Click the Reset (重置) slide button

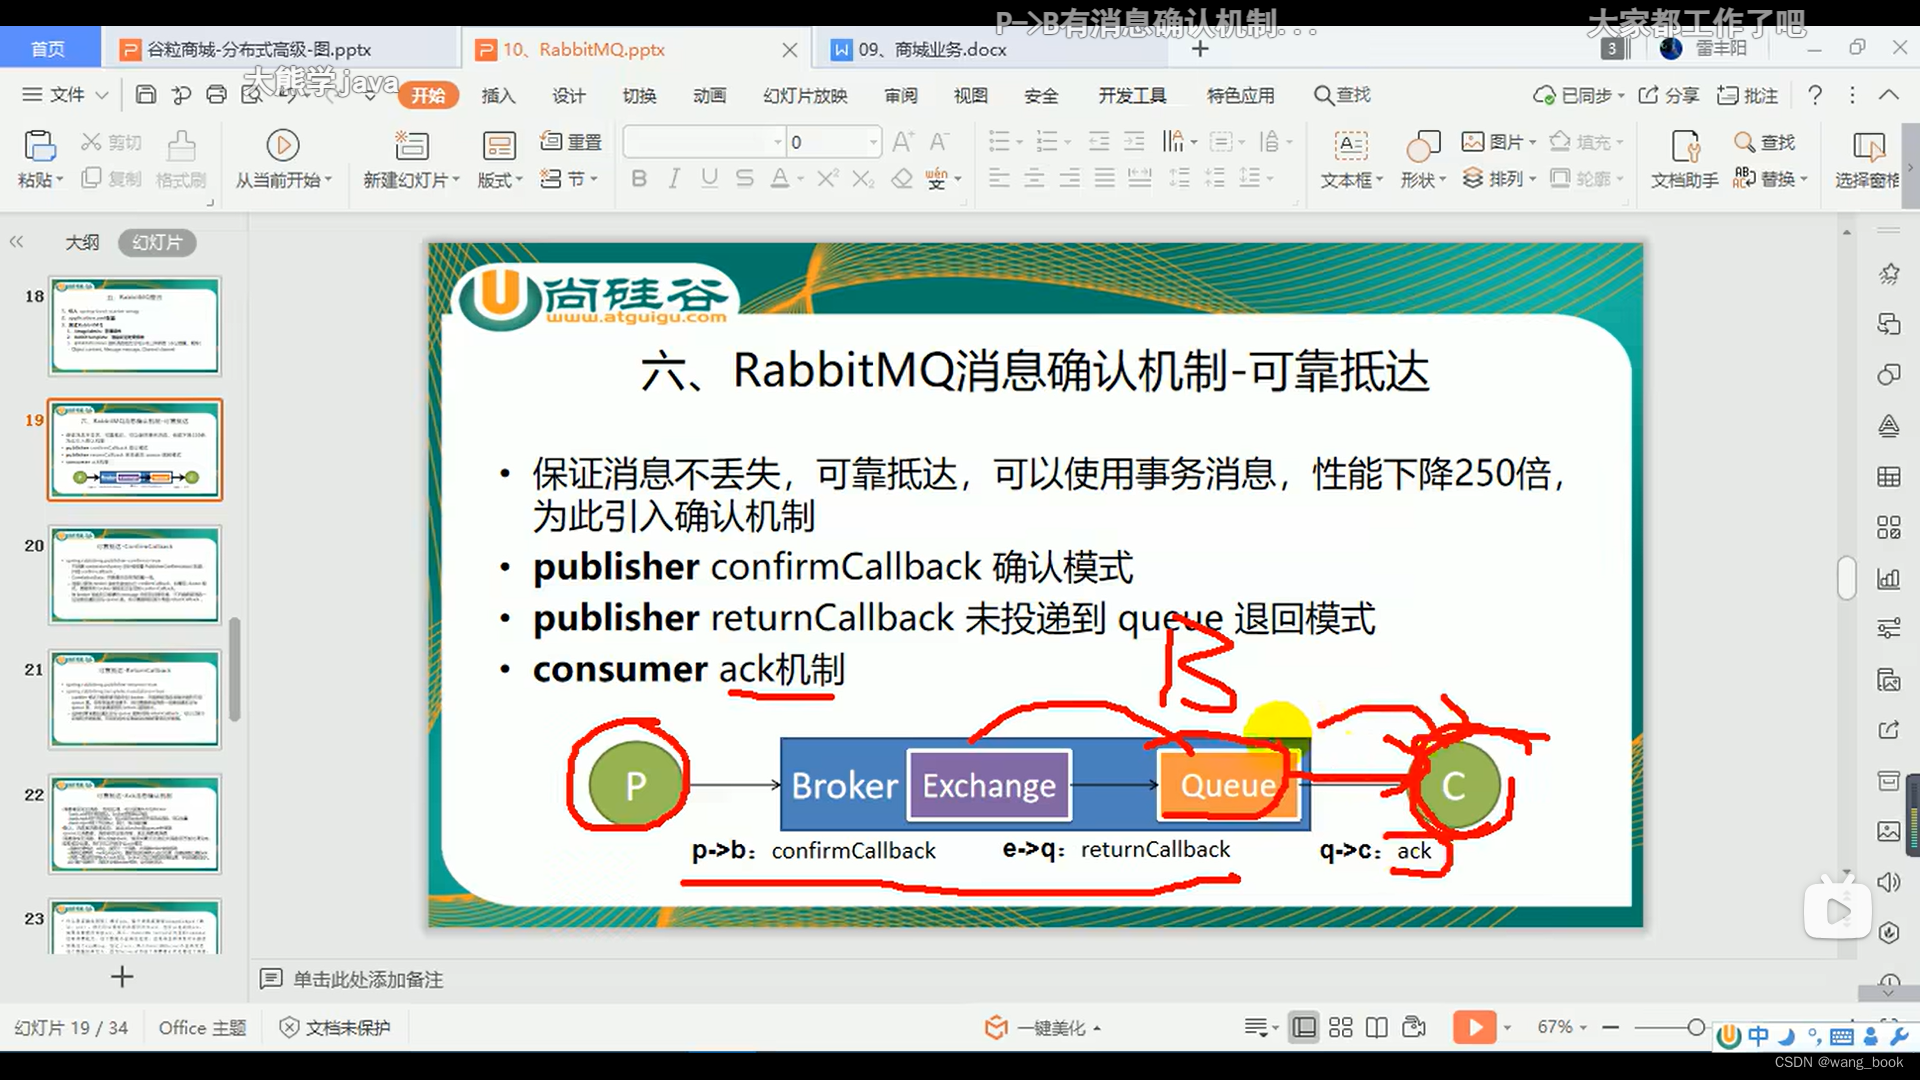click(x=571, y=142)
